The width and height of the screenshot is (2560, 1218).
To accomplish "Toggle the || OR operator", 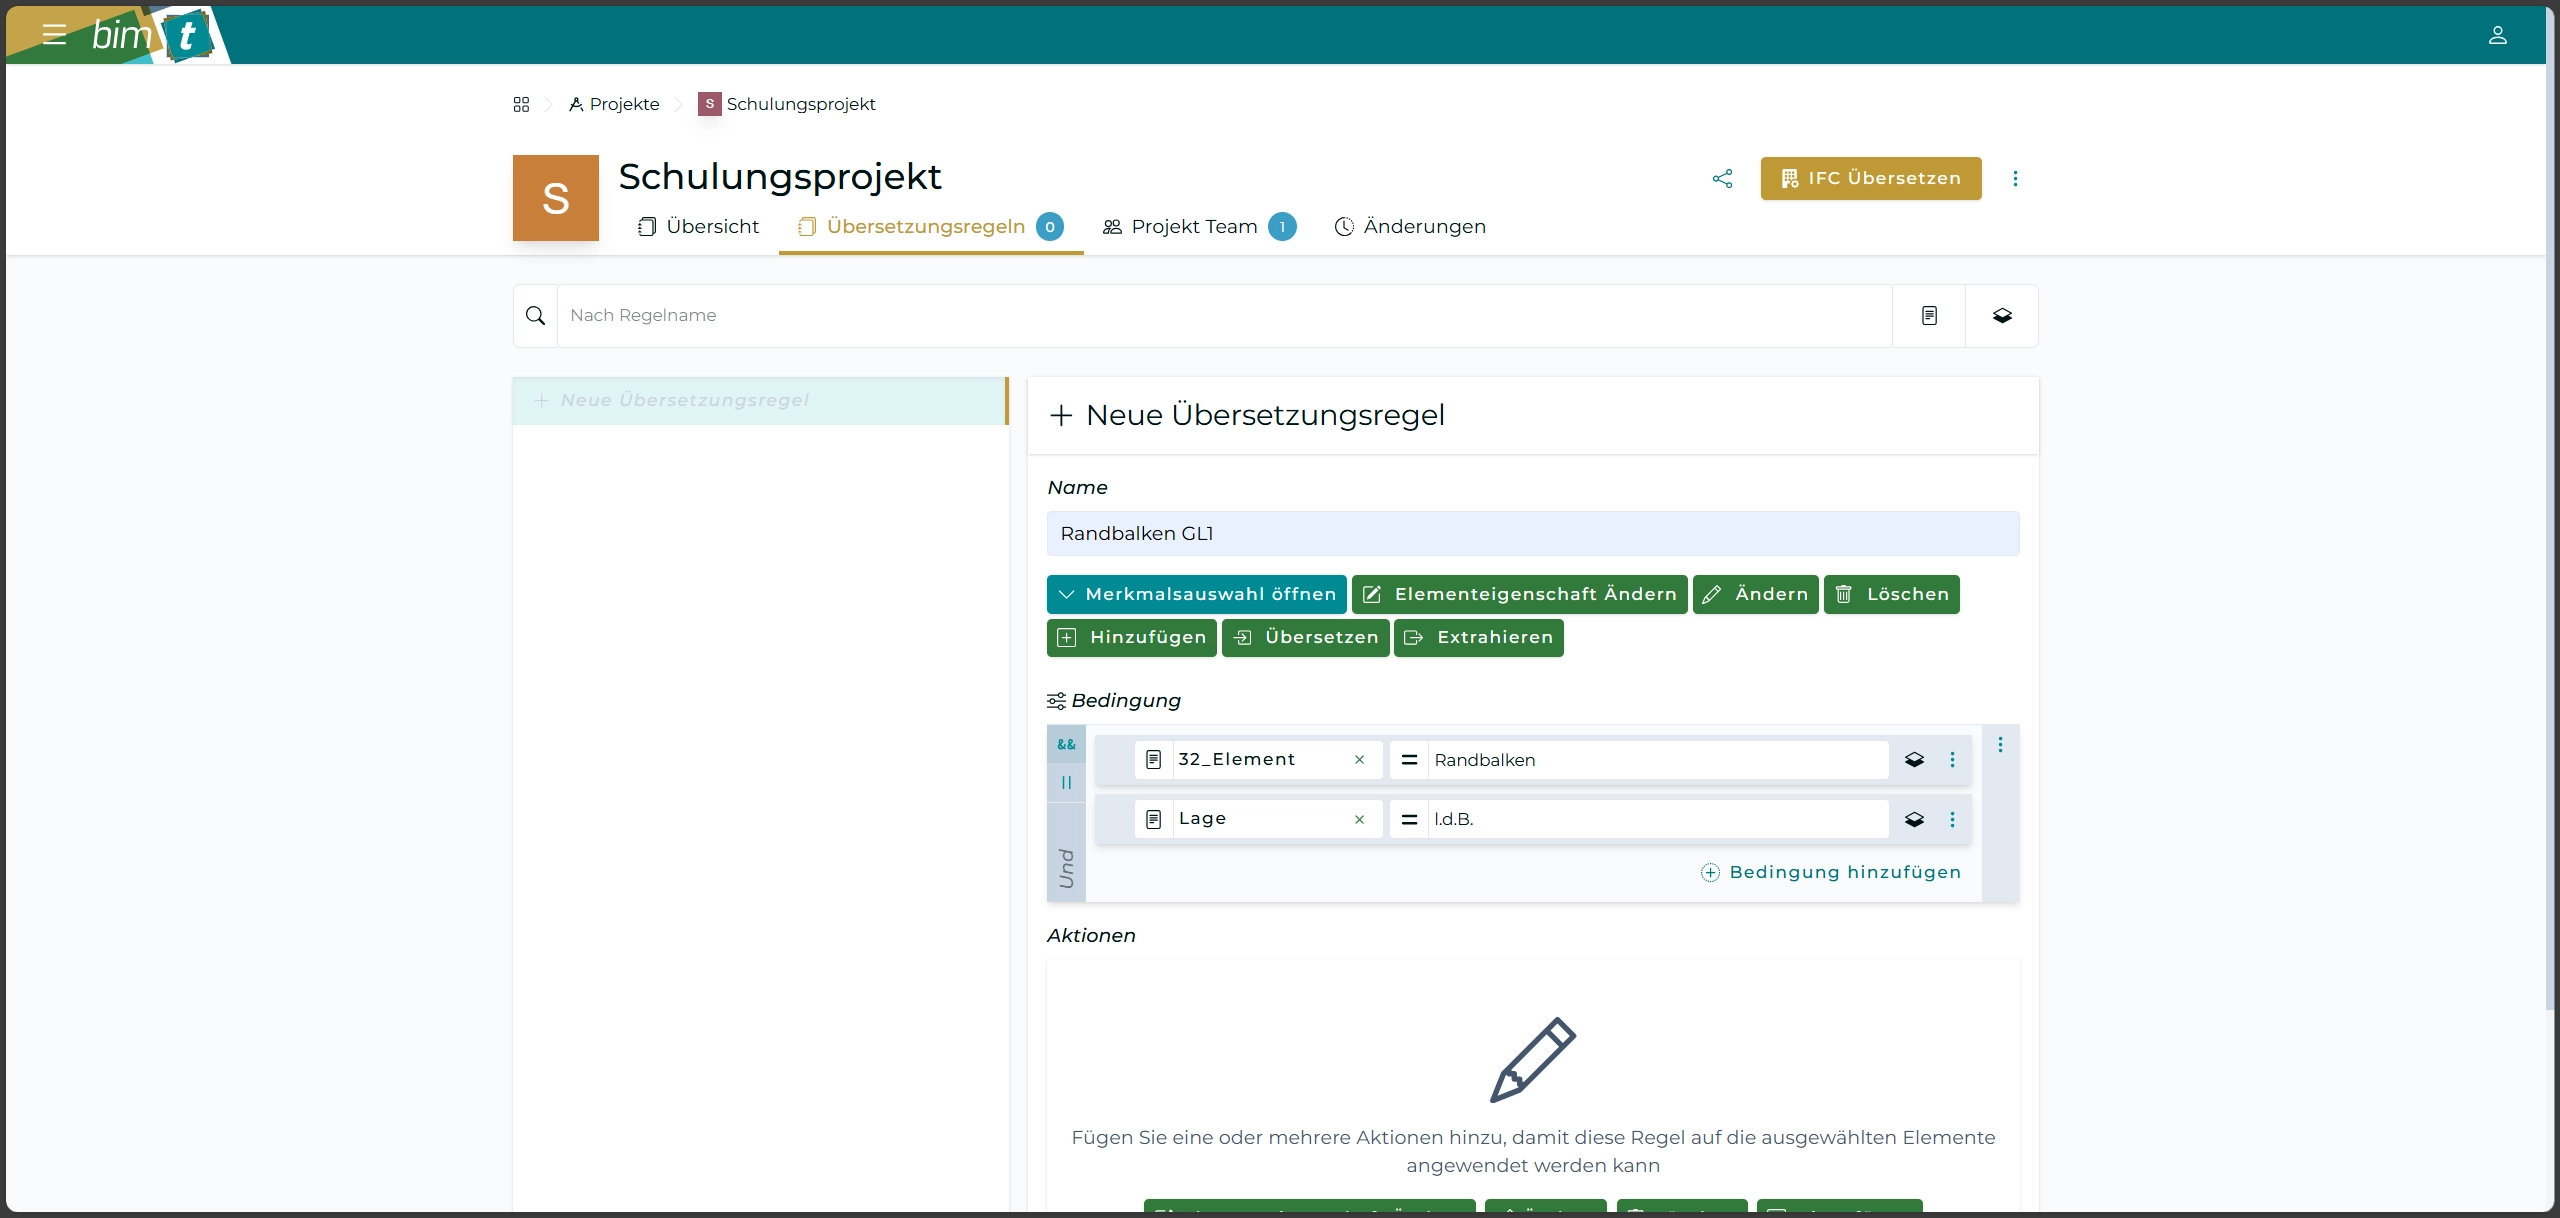I will [x=1066, y=783].
